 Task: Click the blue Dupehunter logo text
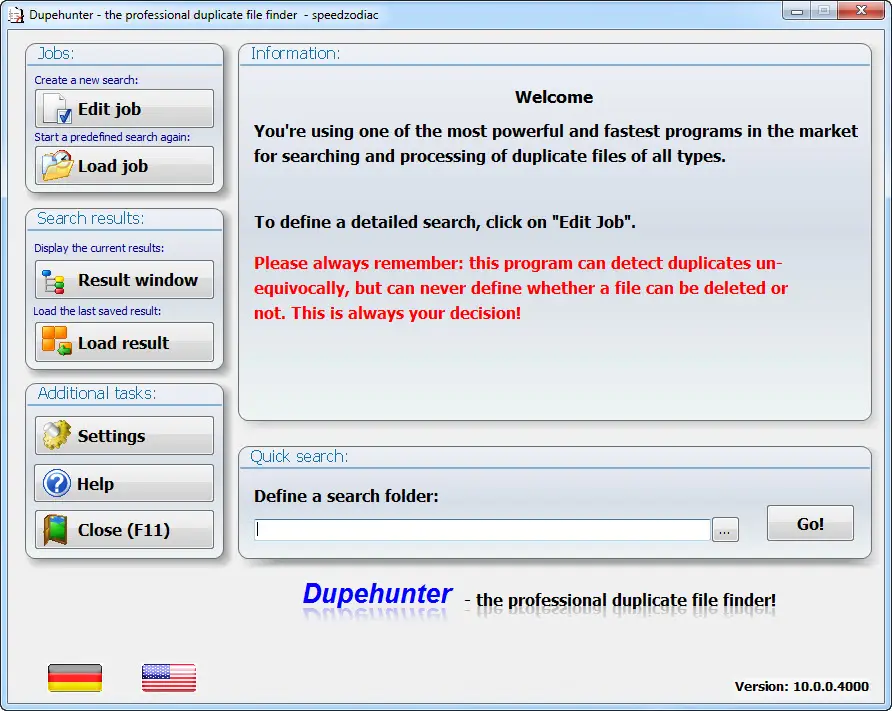[x=377, y=594]
